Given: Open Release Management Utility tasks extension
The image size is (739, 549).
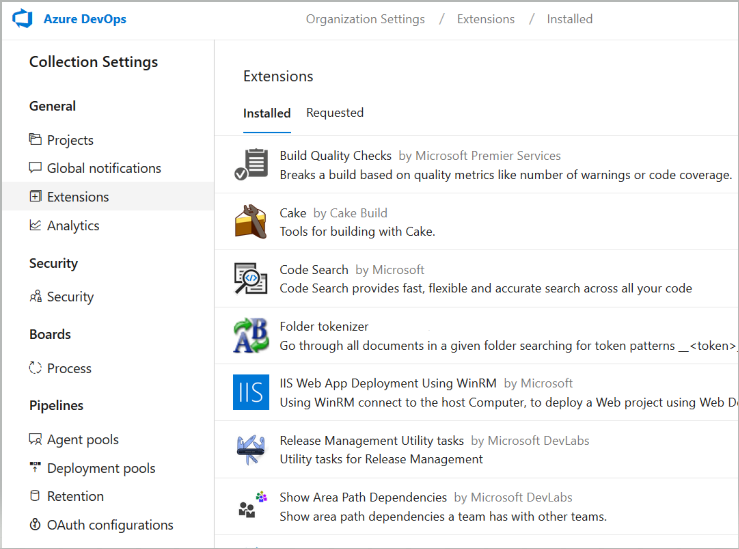Looking at the screenshot, I should tap(371, 441).
